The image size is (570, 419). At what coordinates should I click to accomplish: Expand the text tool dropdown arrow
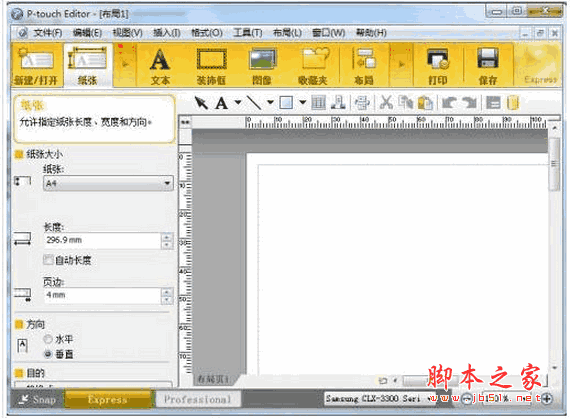tap(238, 102)
